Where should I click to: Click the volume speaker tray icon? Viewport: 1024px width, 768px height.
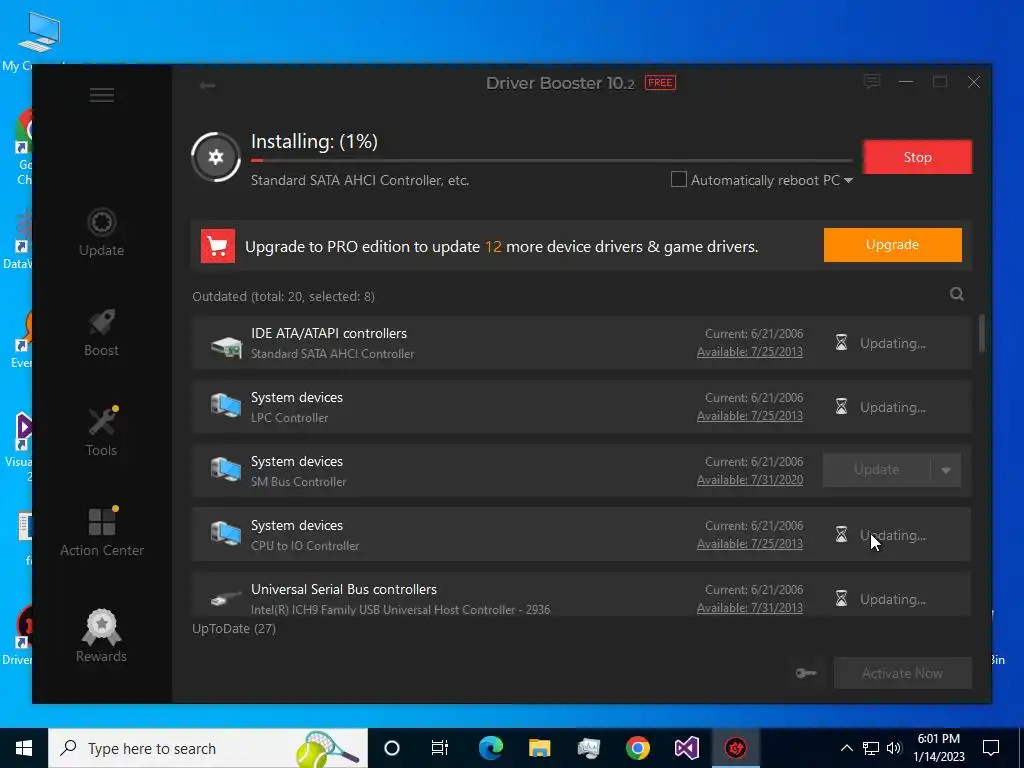tap(895, 748)
